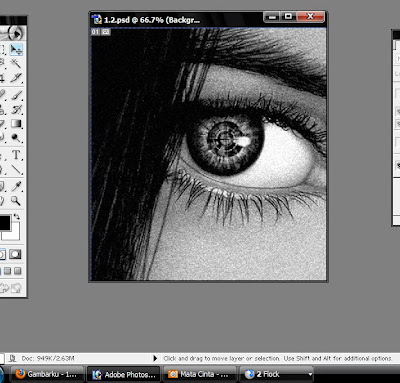Click the 1.2.psd document icon
Screen dimensions: 400x383
tap(97, 19)
